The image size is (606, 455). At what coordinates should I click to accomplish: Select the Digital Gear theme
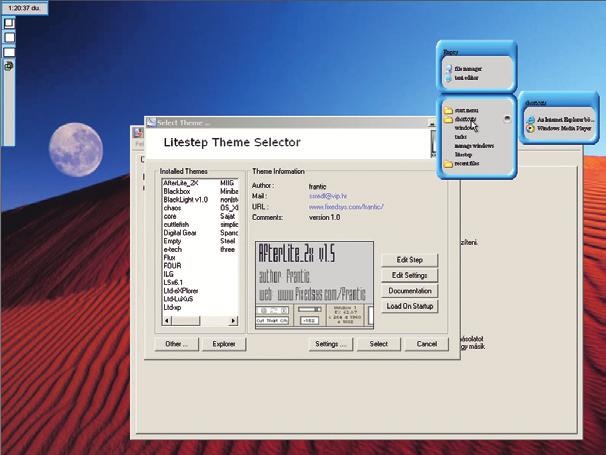coord(180,233)
